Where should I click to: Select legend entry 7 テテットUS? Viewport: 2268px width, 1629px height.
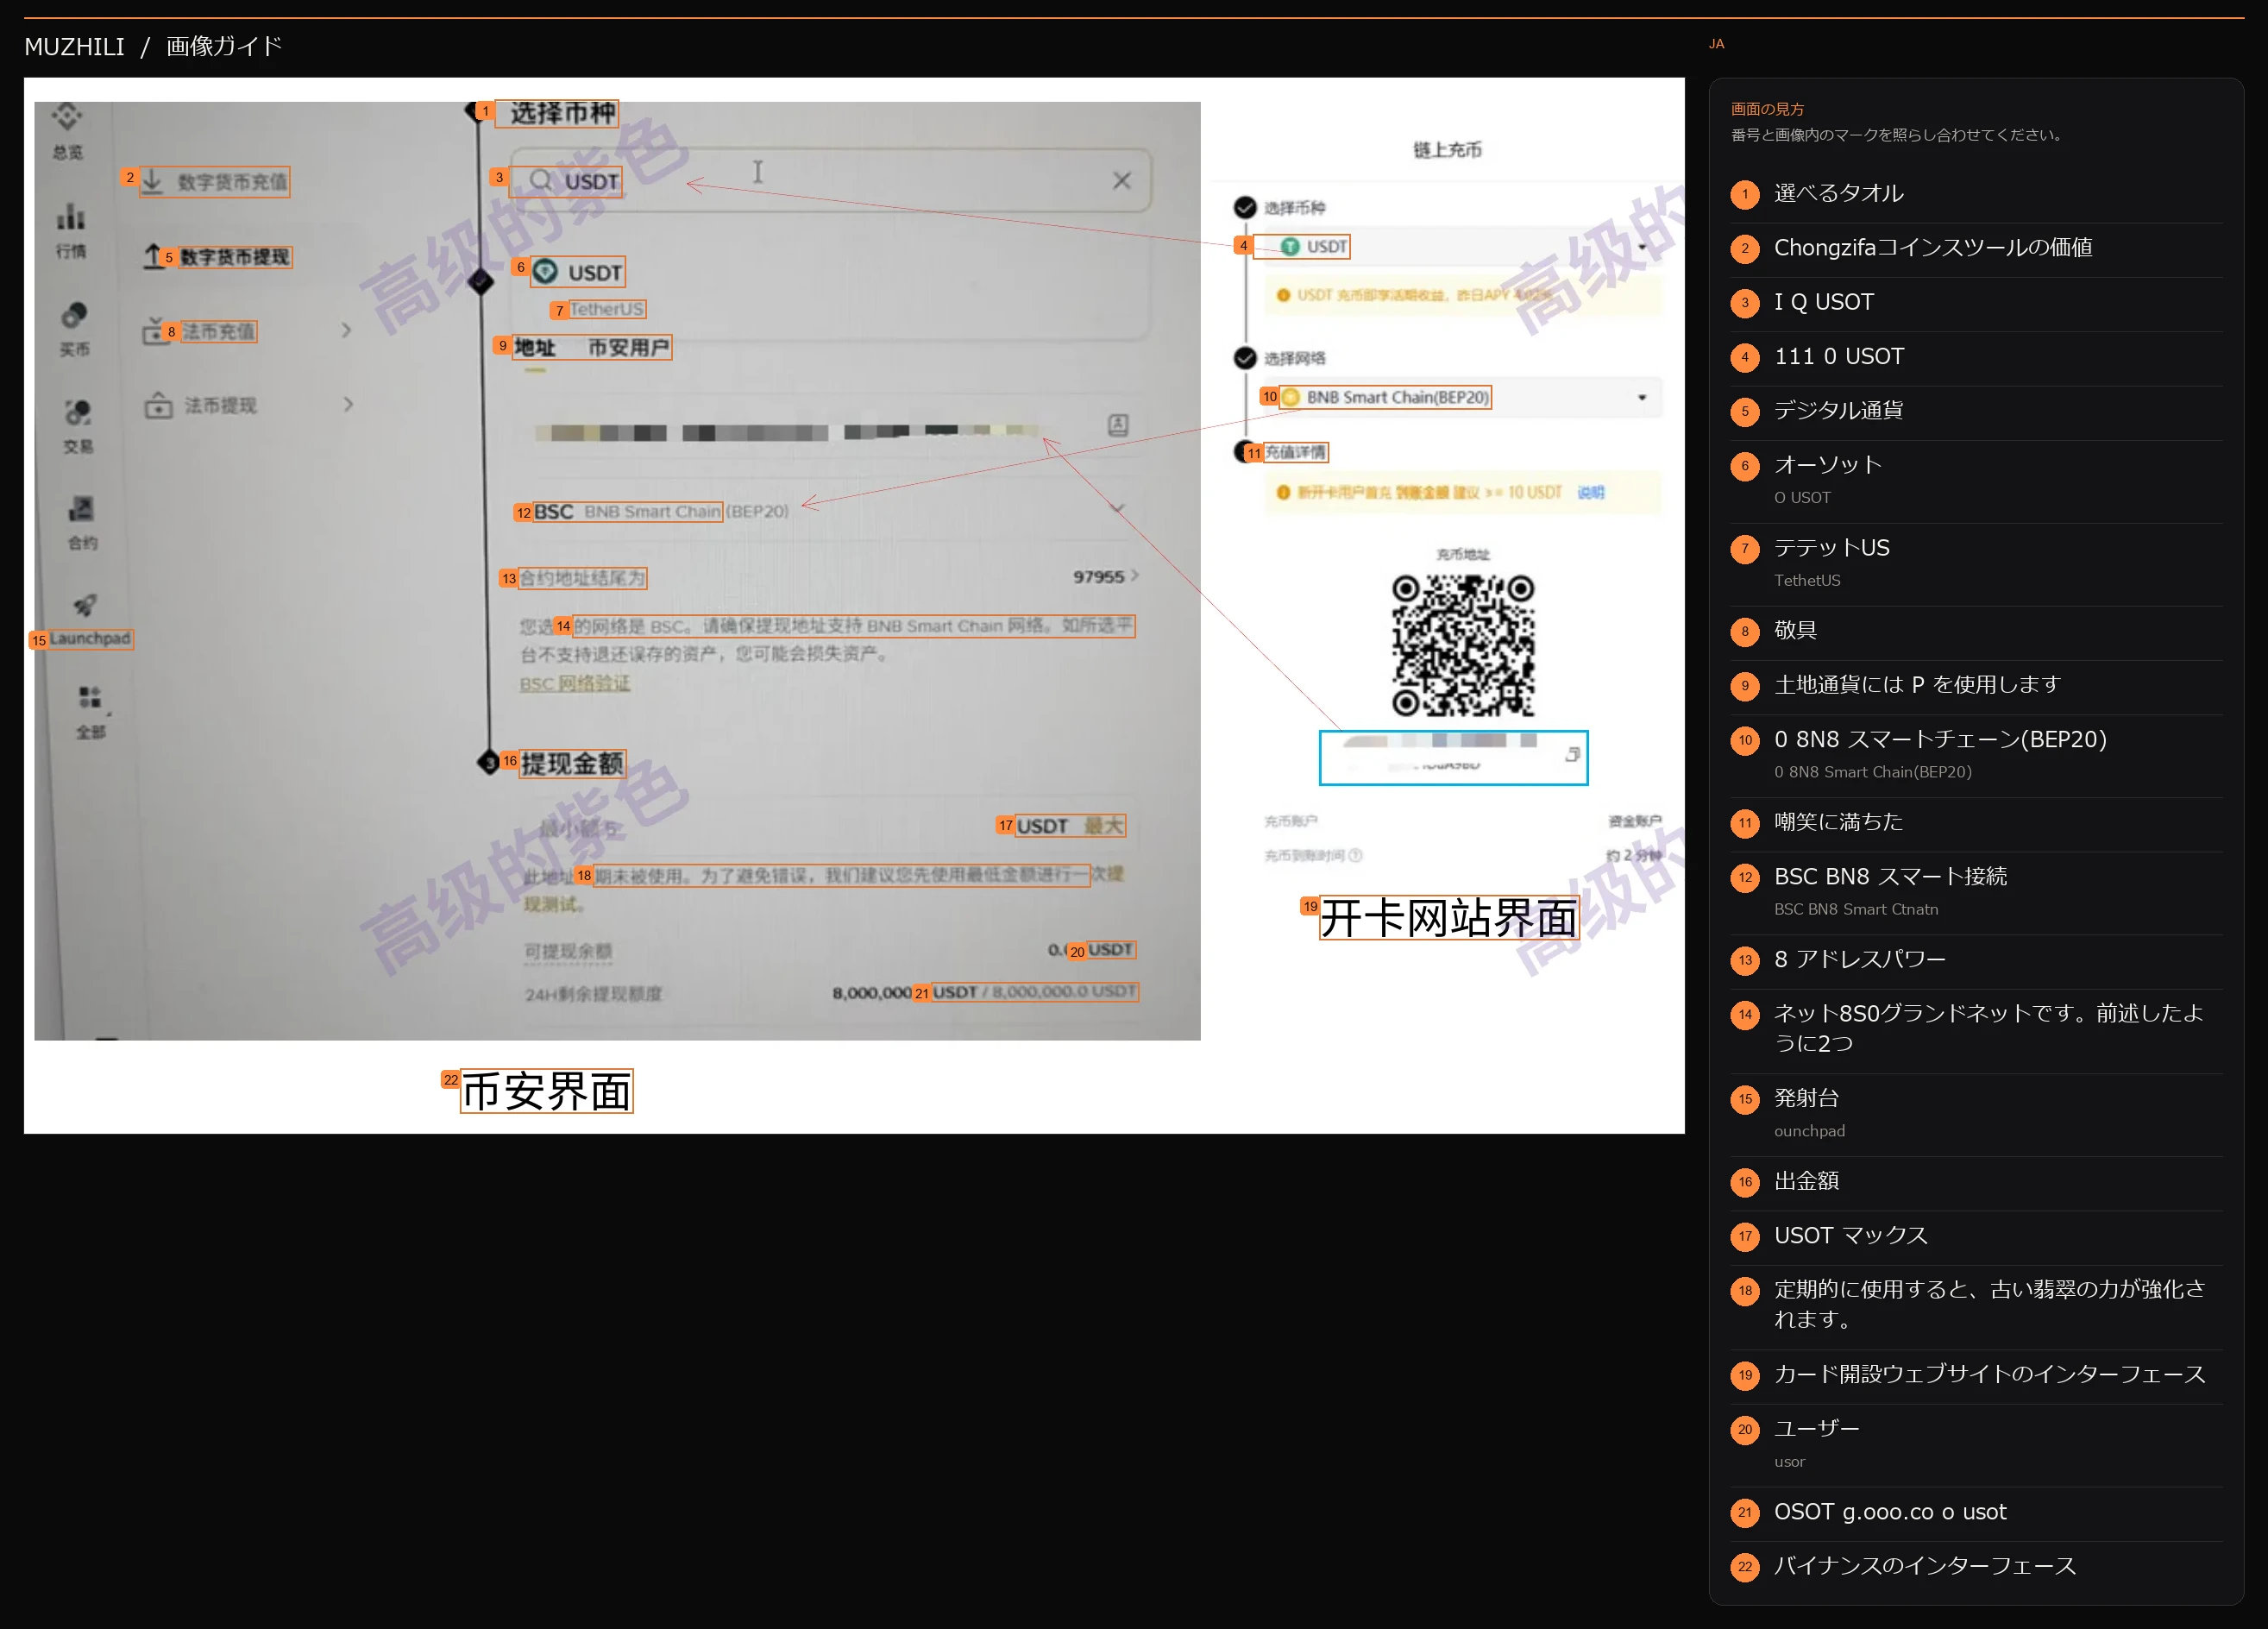click(x=1976, y=563)
